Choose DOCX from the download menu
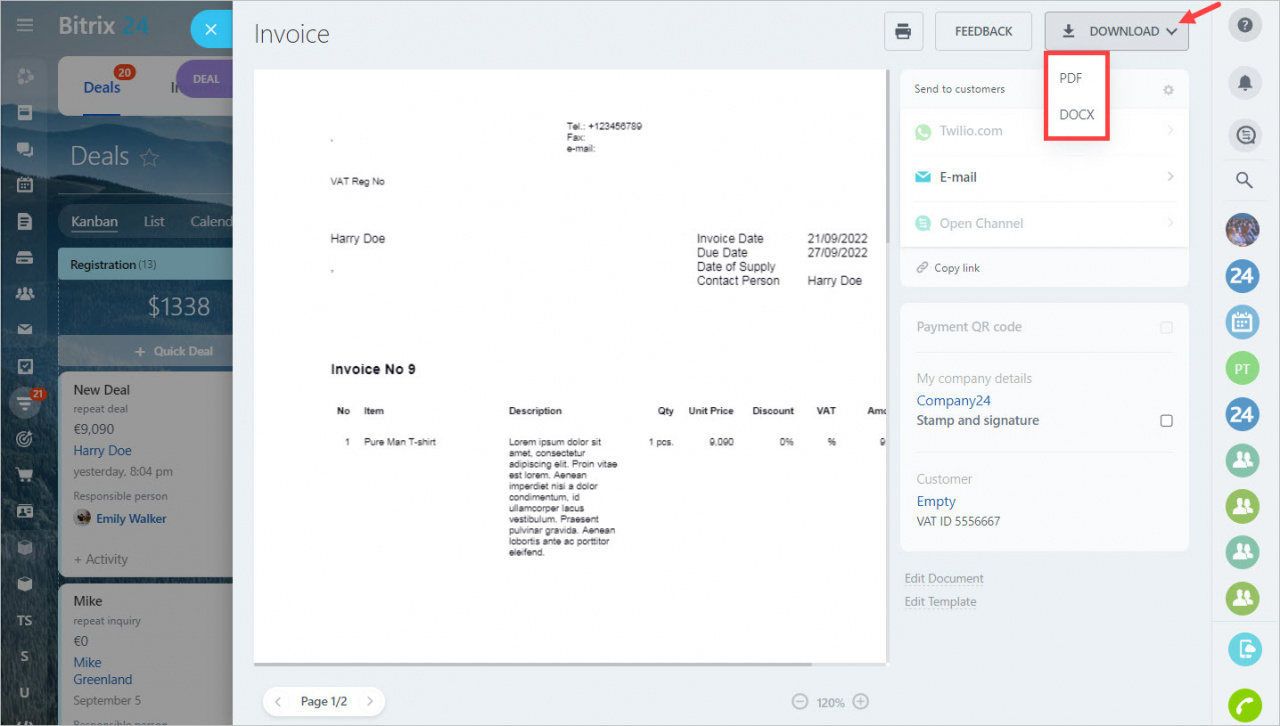The image size is (1280, 726). pyautogui.click(x=1076, y=115)
